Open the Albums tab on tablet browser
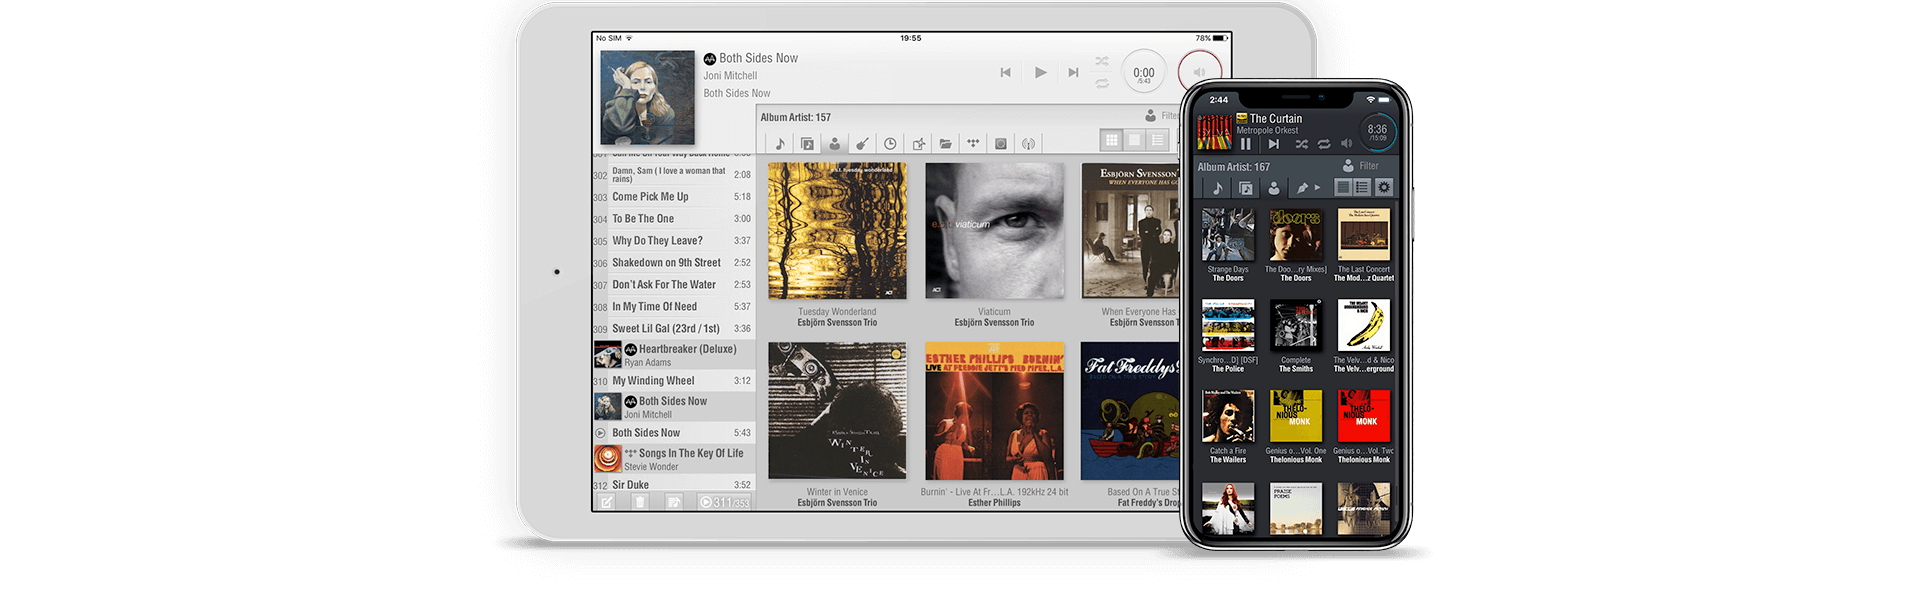 coord(807,144)
